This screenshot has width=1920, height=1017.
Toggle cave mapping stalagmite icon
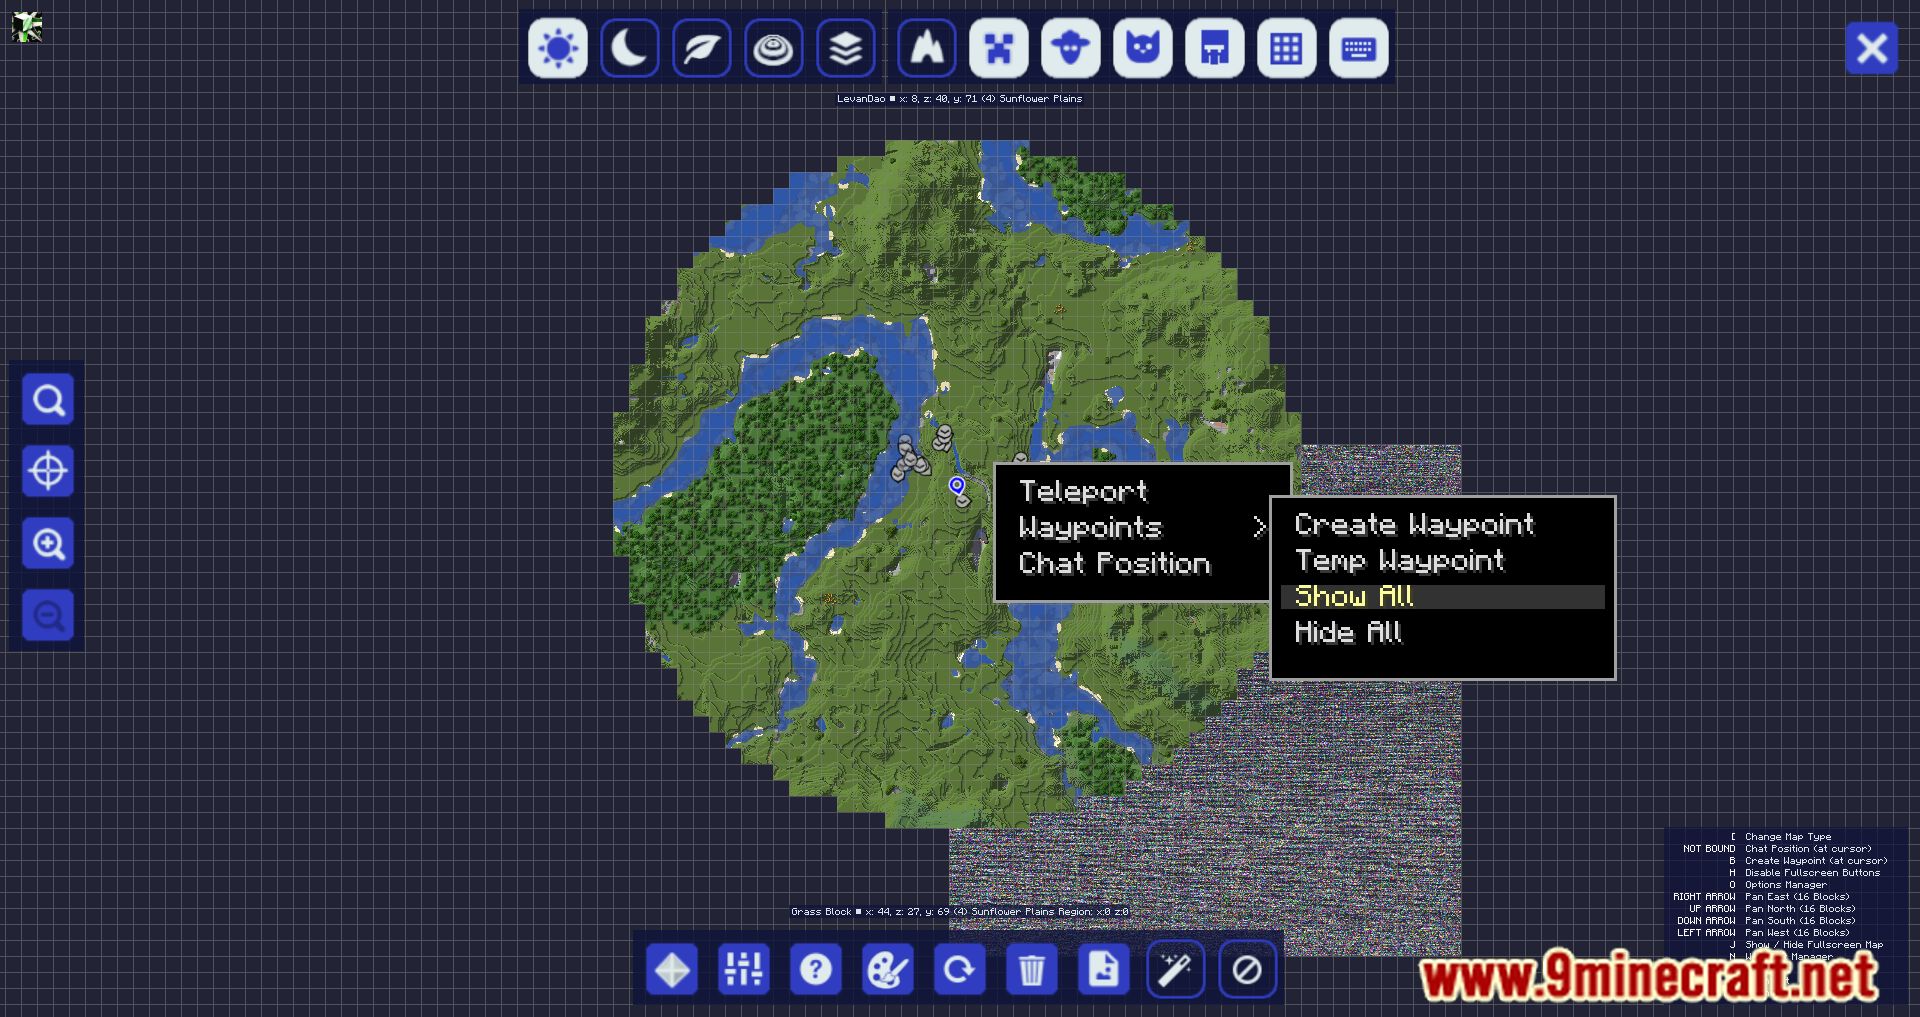coord(927,48)
